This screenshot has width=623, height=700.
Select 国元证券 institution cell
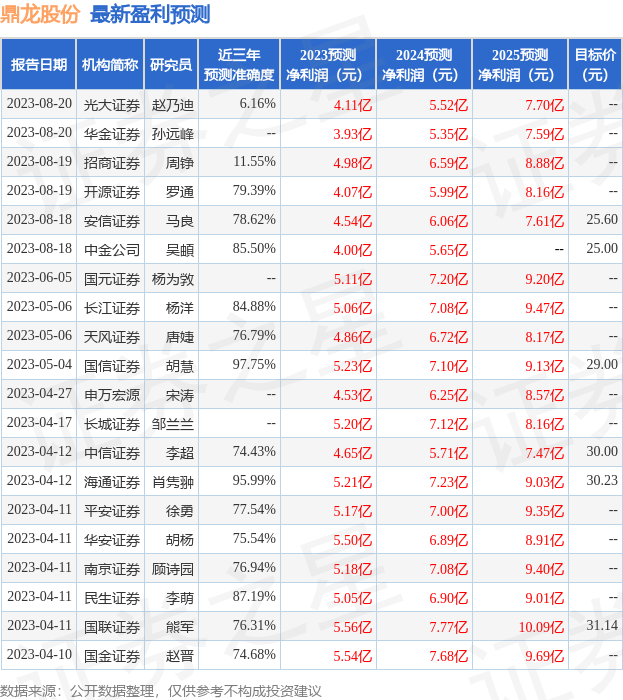(112, 279)
